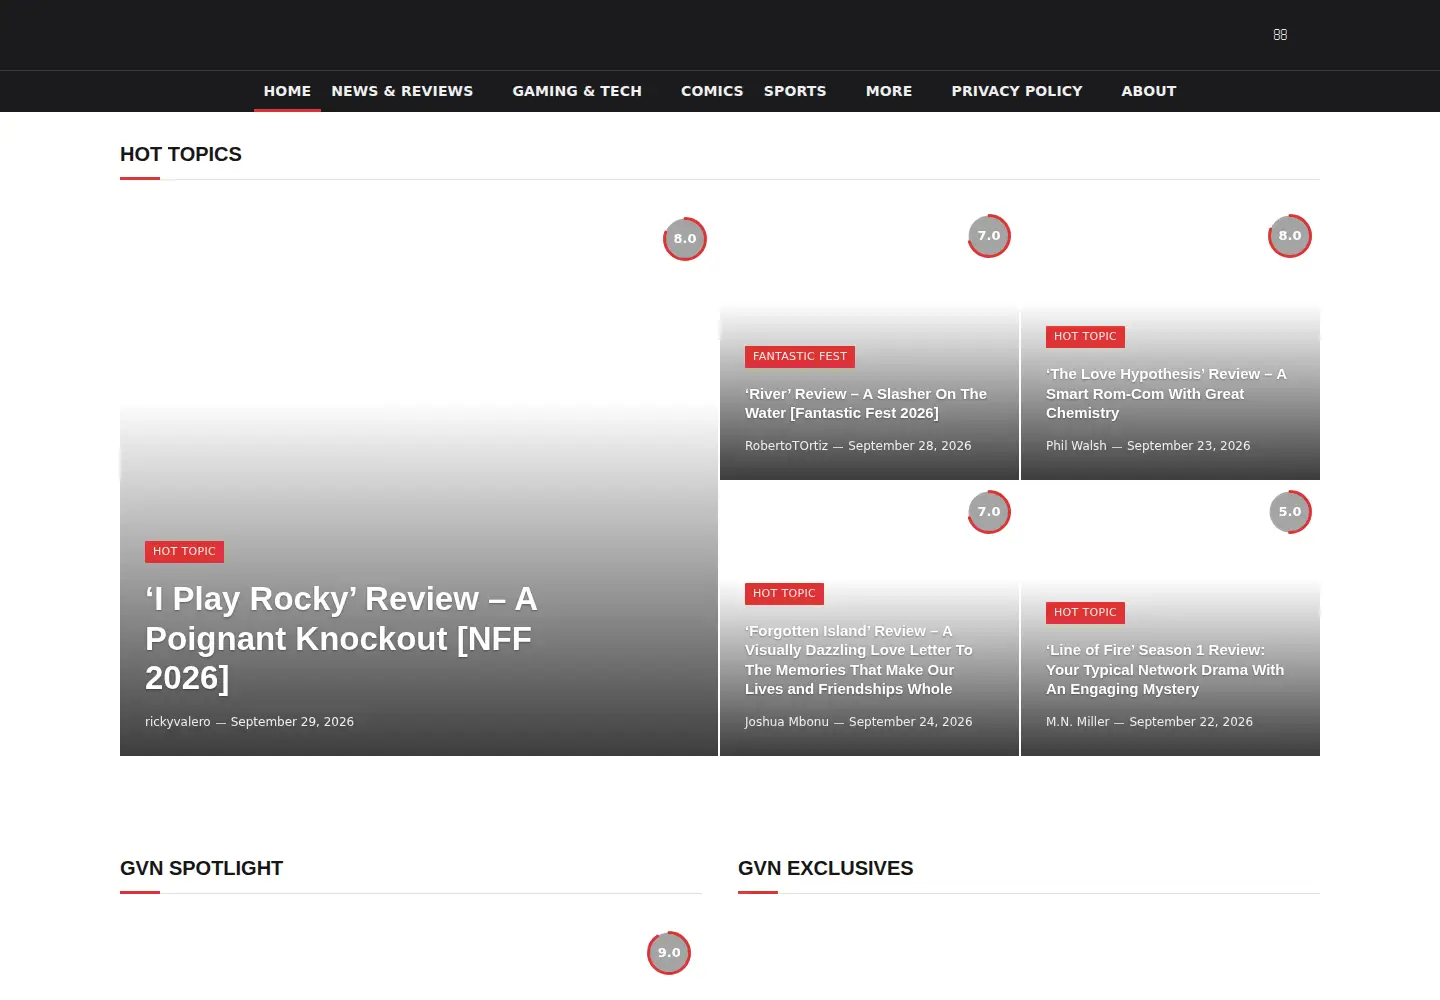Click HOT TOPIC tag above 'Forgotten Island'

click(784, 594)
